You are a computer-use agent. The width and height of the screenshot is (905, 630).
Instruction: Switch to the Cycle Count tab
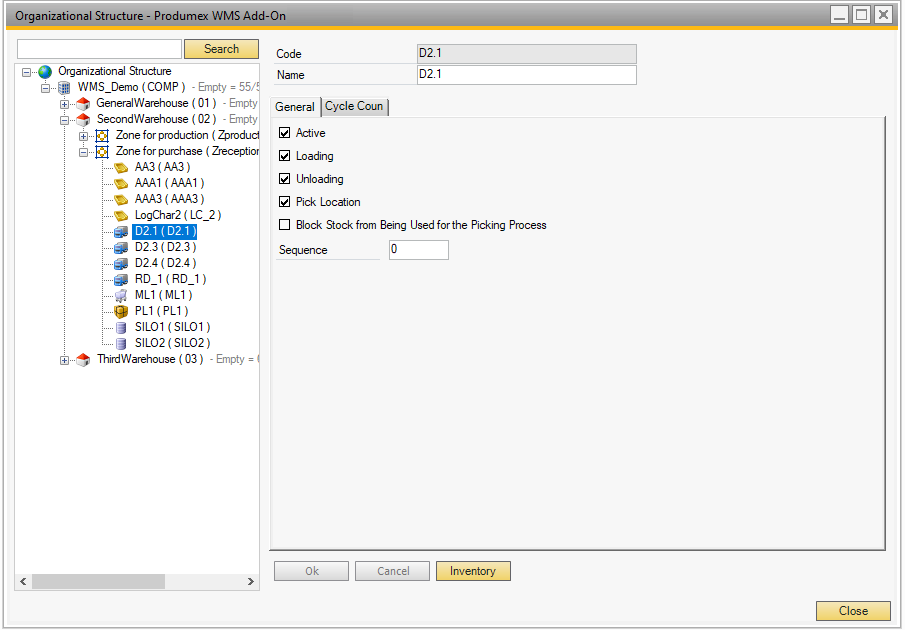point(354,107)
